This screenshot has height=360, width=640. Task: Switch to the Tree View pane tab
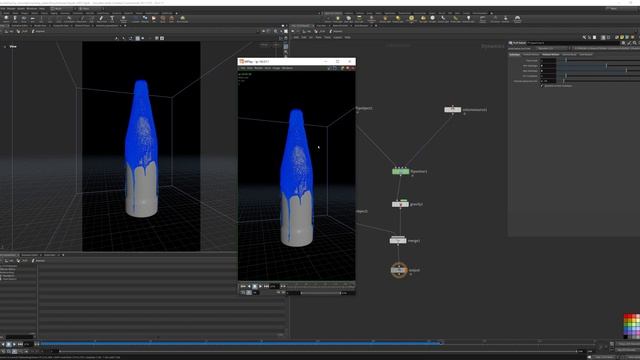(322, 25)
